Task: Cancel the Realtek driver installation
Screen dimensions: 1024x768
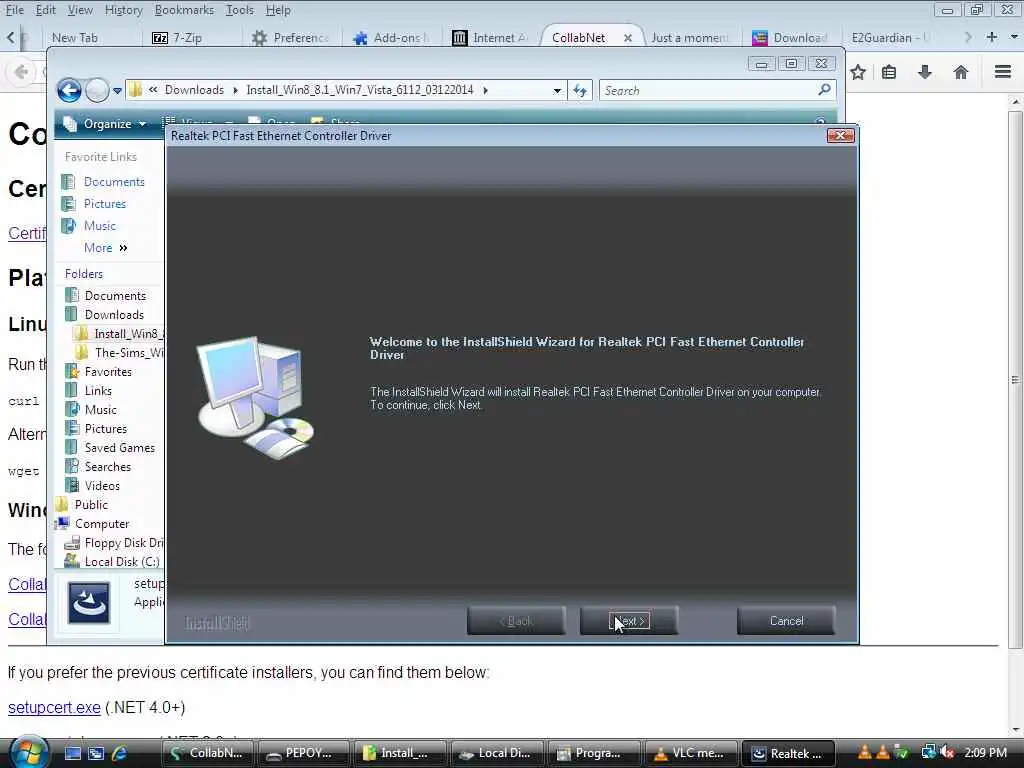Action: (x=786, y=621)
